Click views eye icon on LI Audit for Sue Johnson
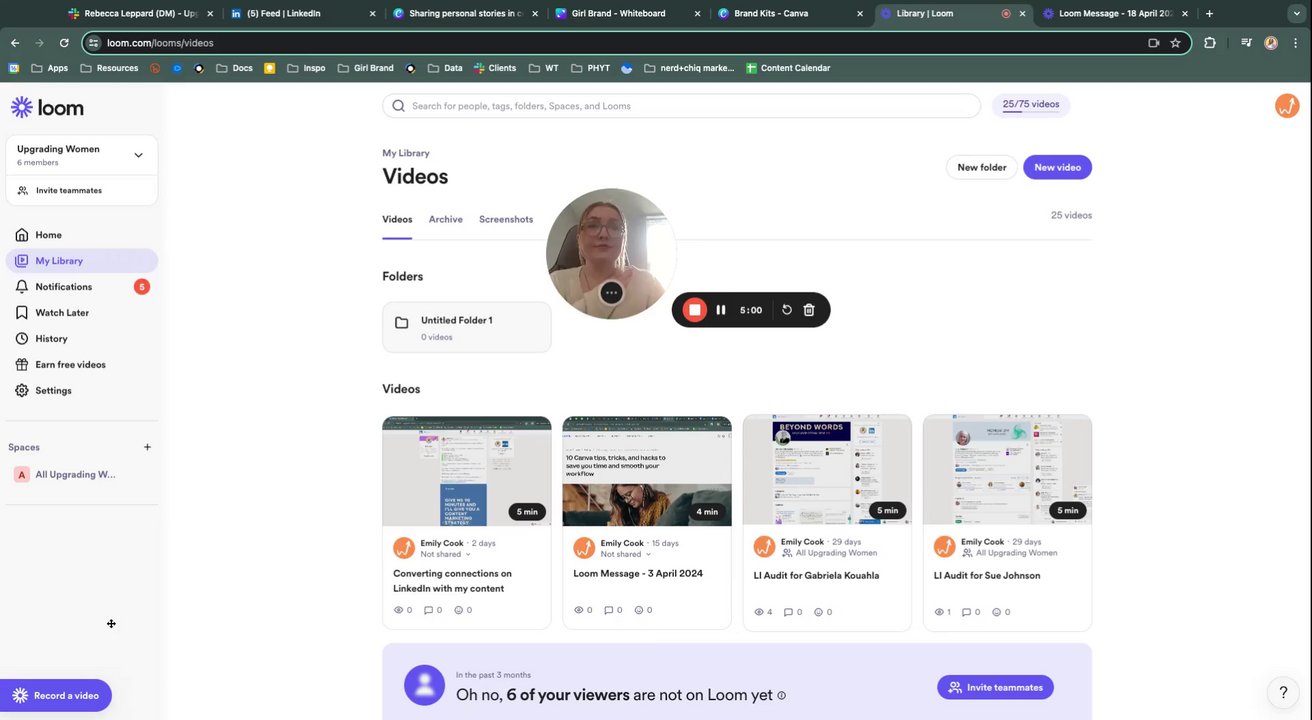Image resolution: width=1312 pixels, height=720 pixels. click(x=939, y=612)
